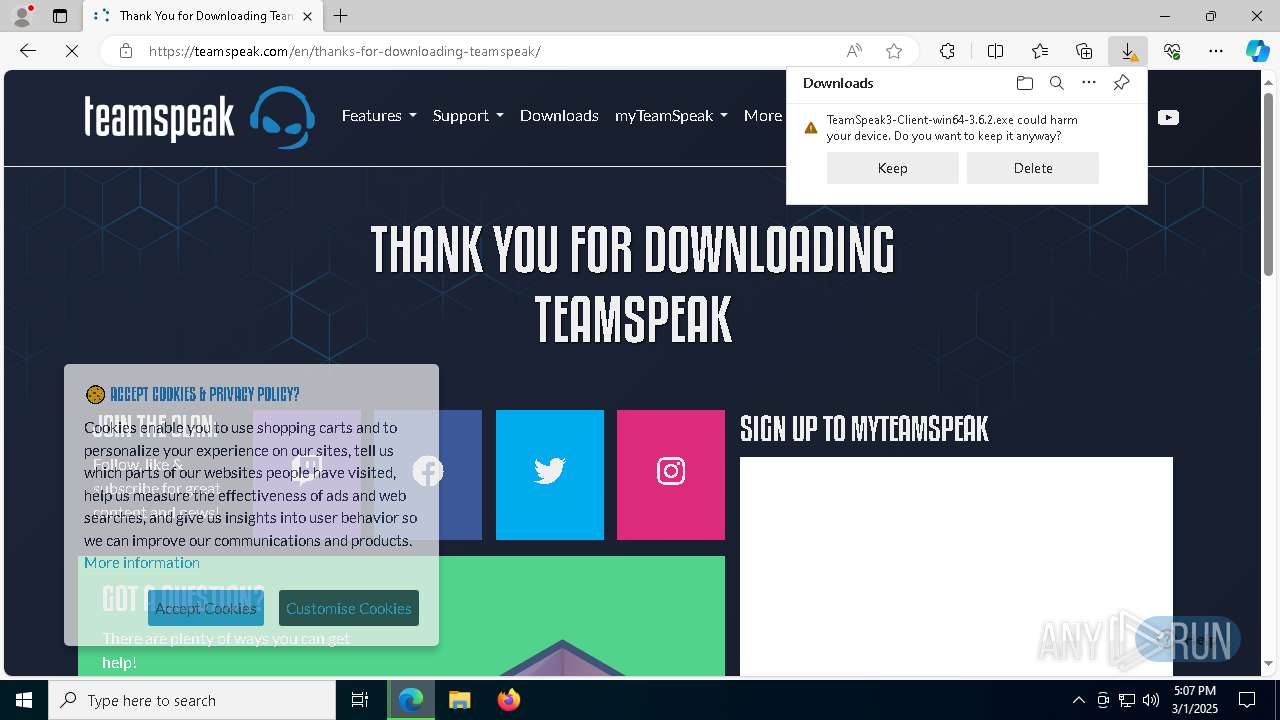Click the Edge profile avatar icon

coord(21,16)
